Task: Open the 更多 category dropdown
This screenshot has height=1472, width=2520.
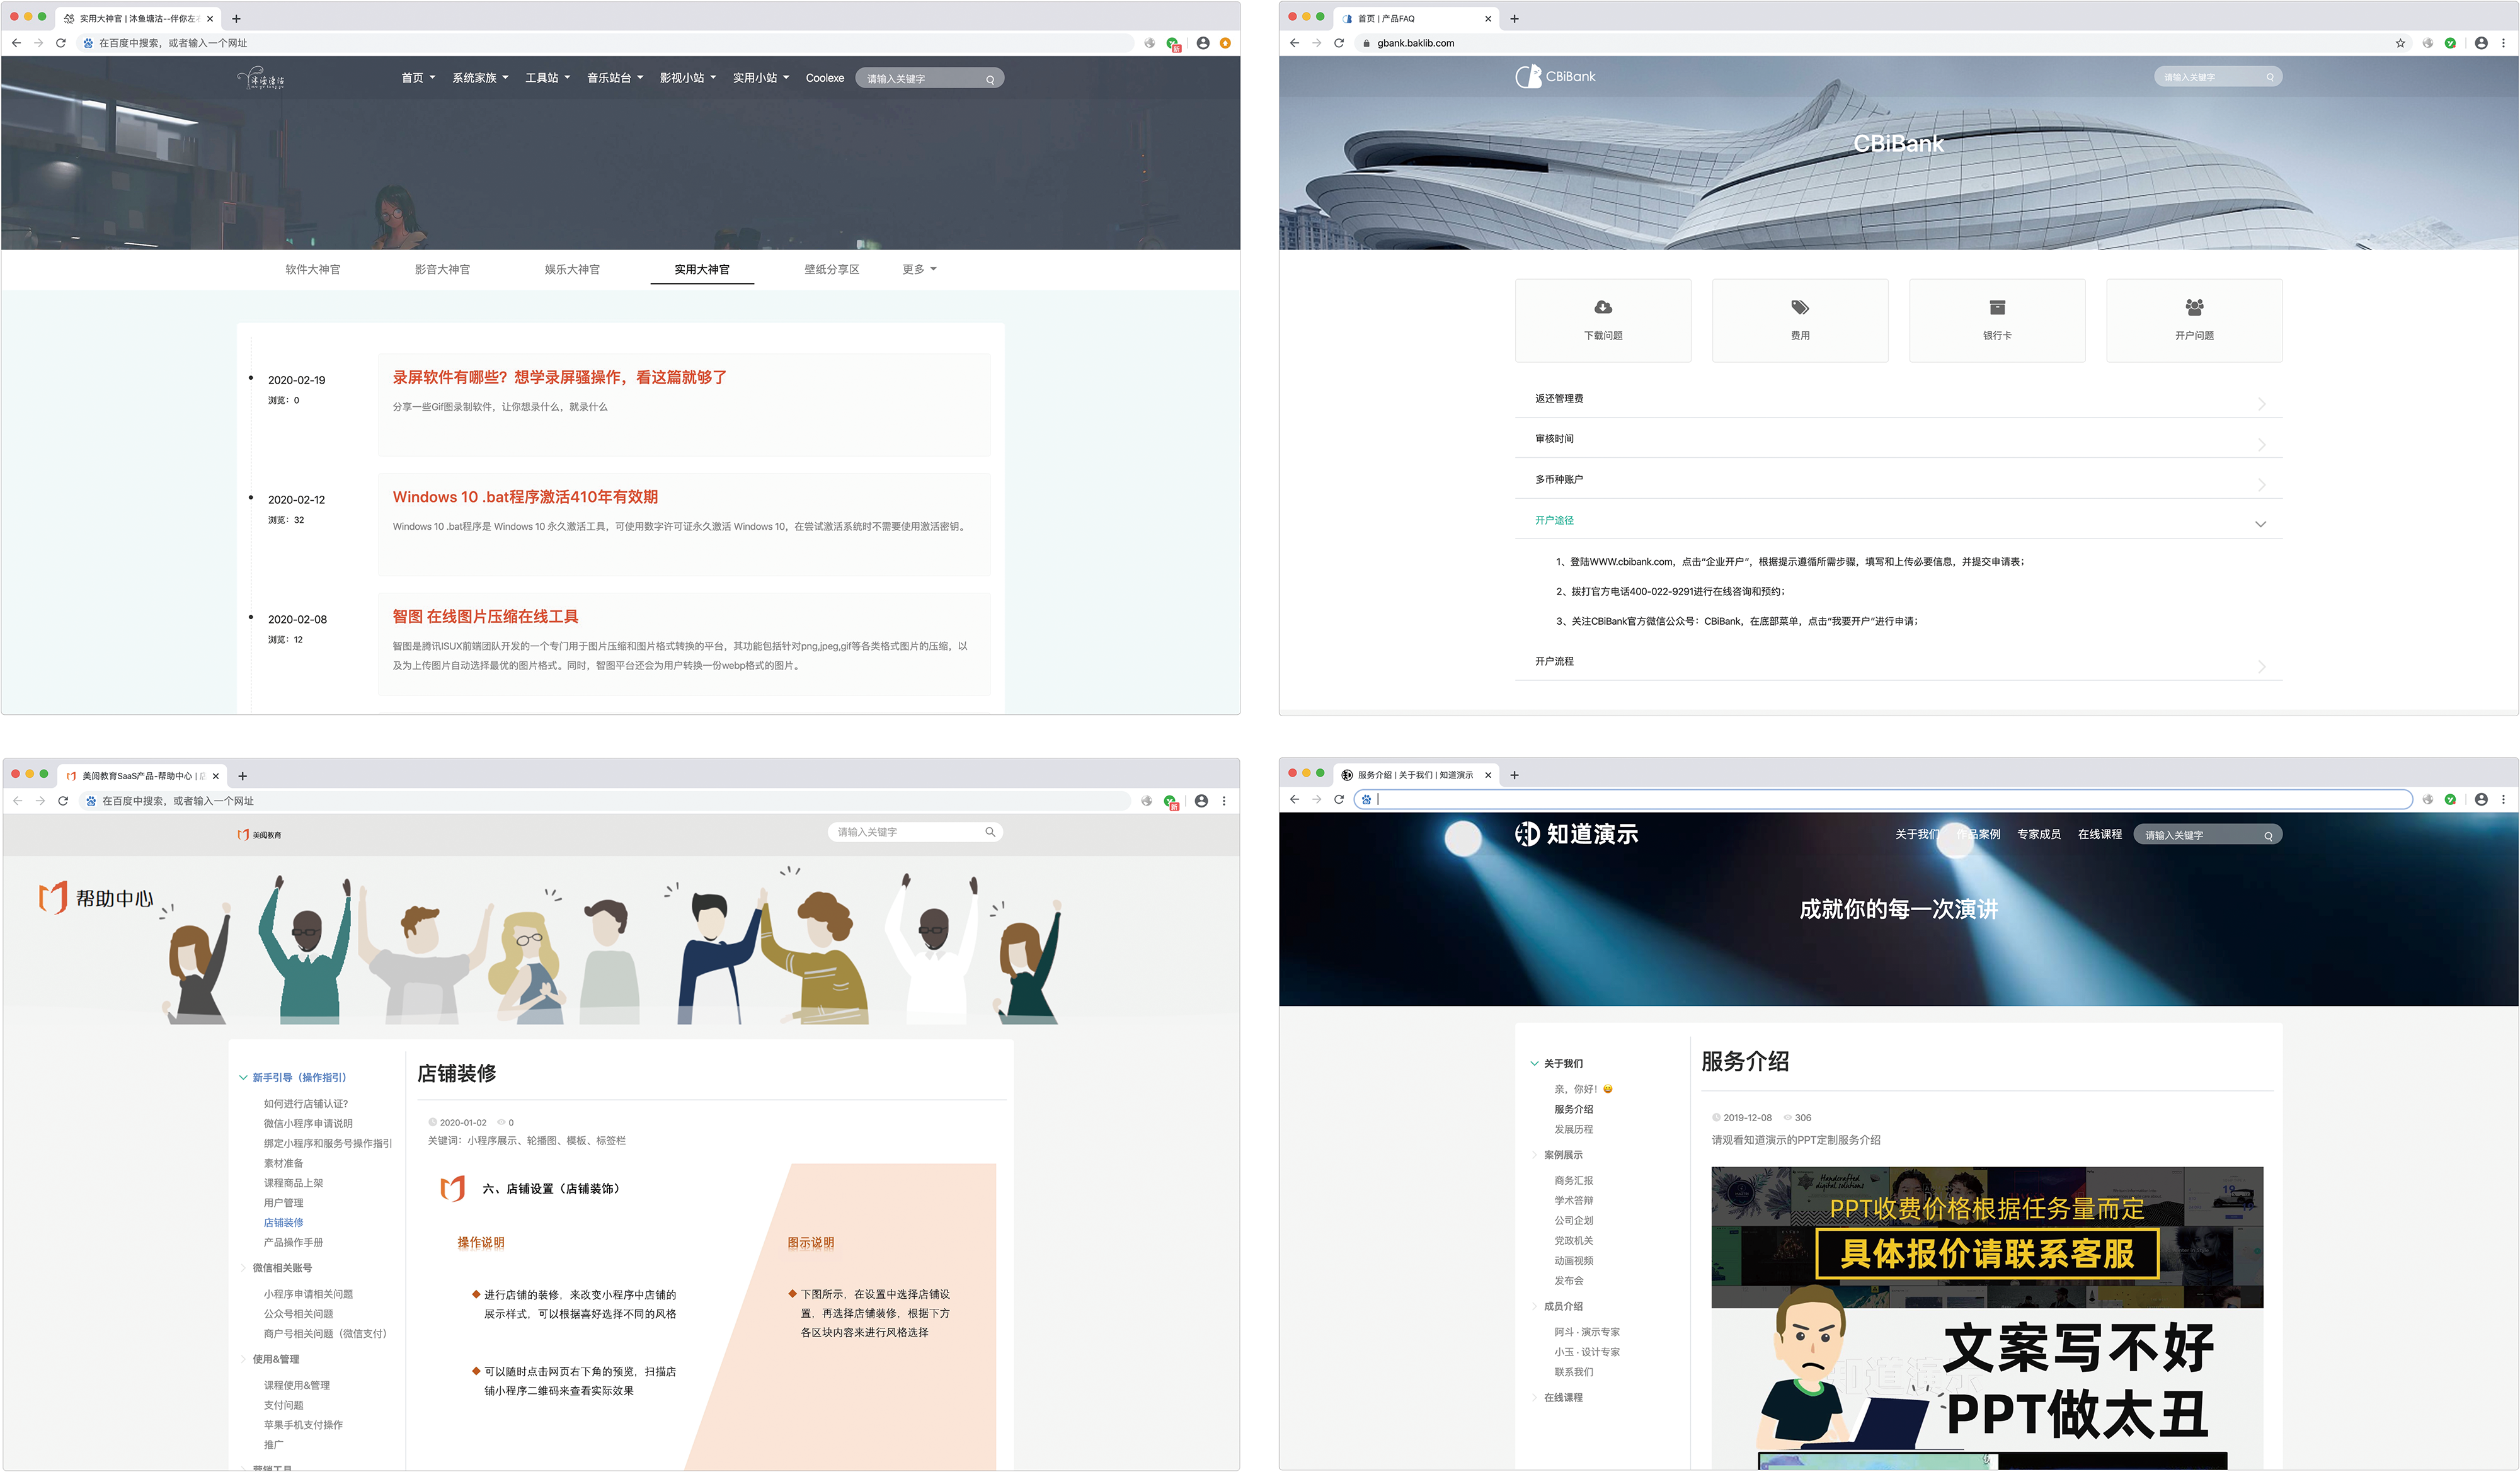Action: click(918, 269)
